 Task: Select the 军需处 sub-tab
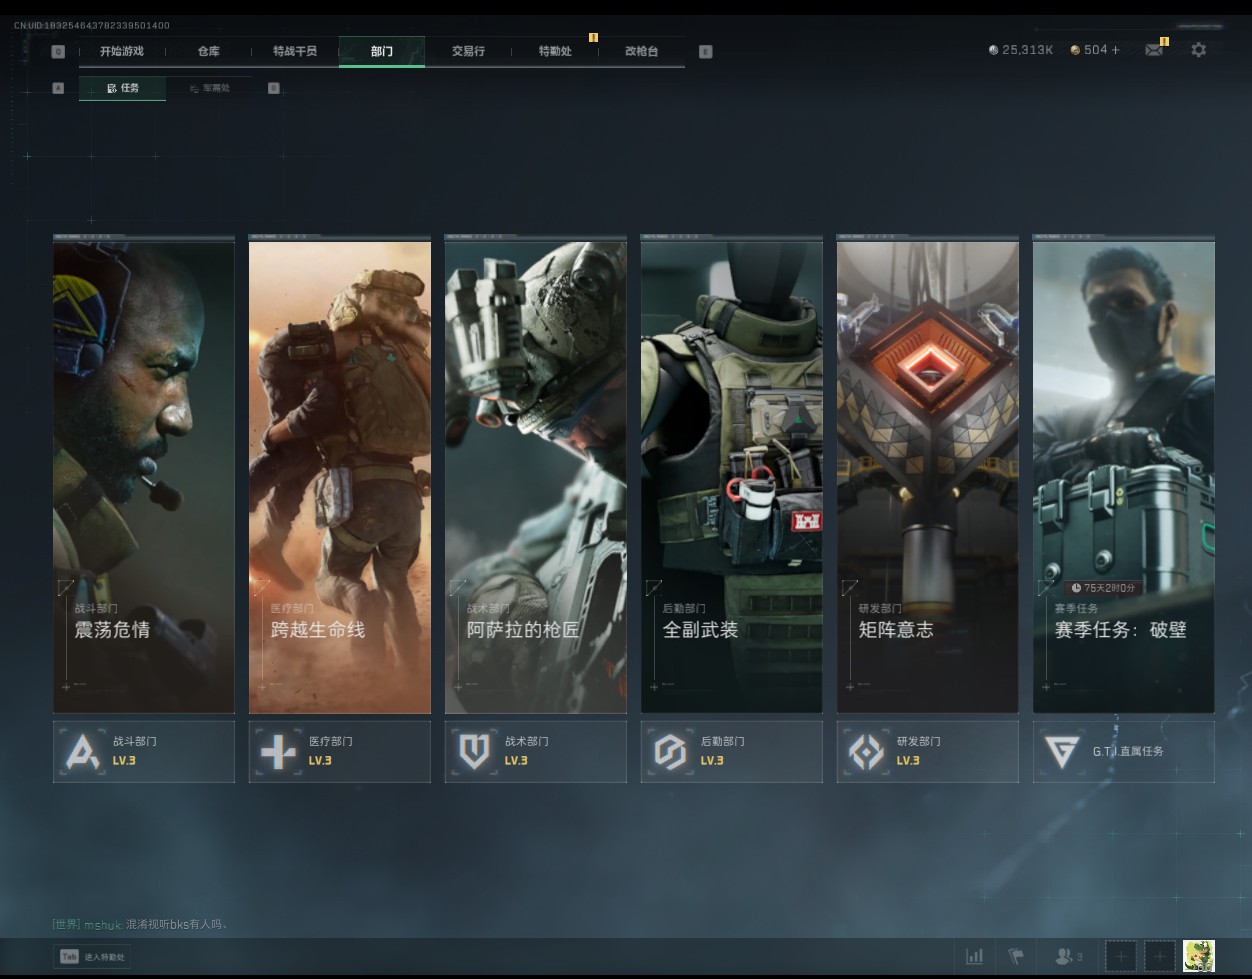tap(209, 88)
